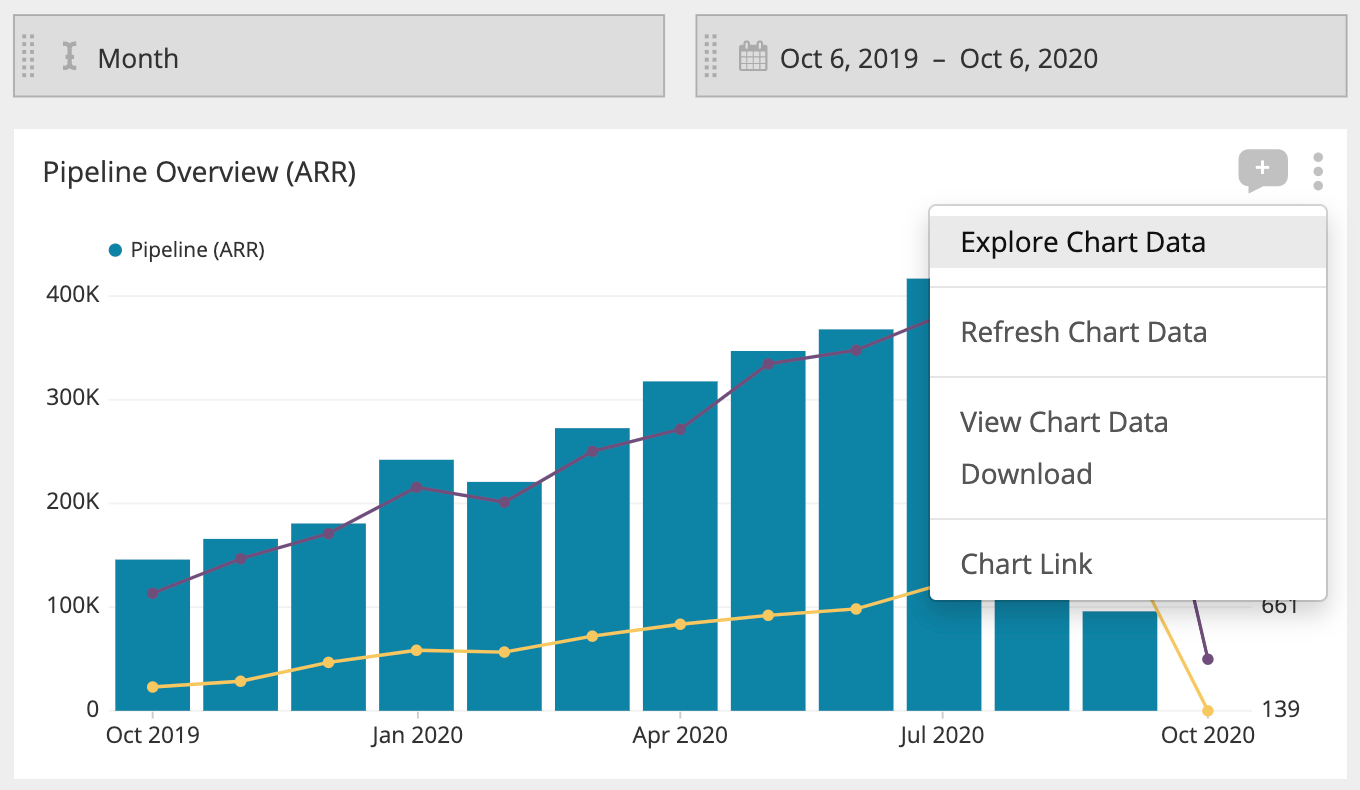Click the purple line point for Oct 2020

[1208, 659]
